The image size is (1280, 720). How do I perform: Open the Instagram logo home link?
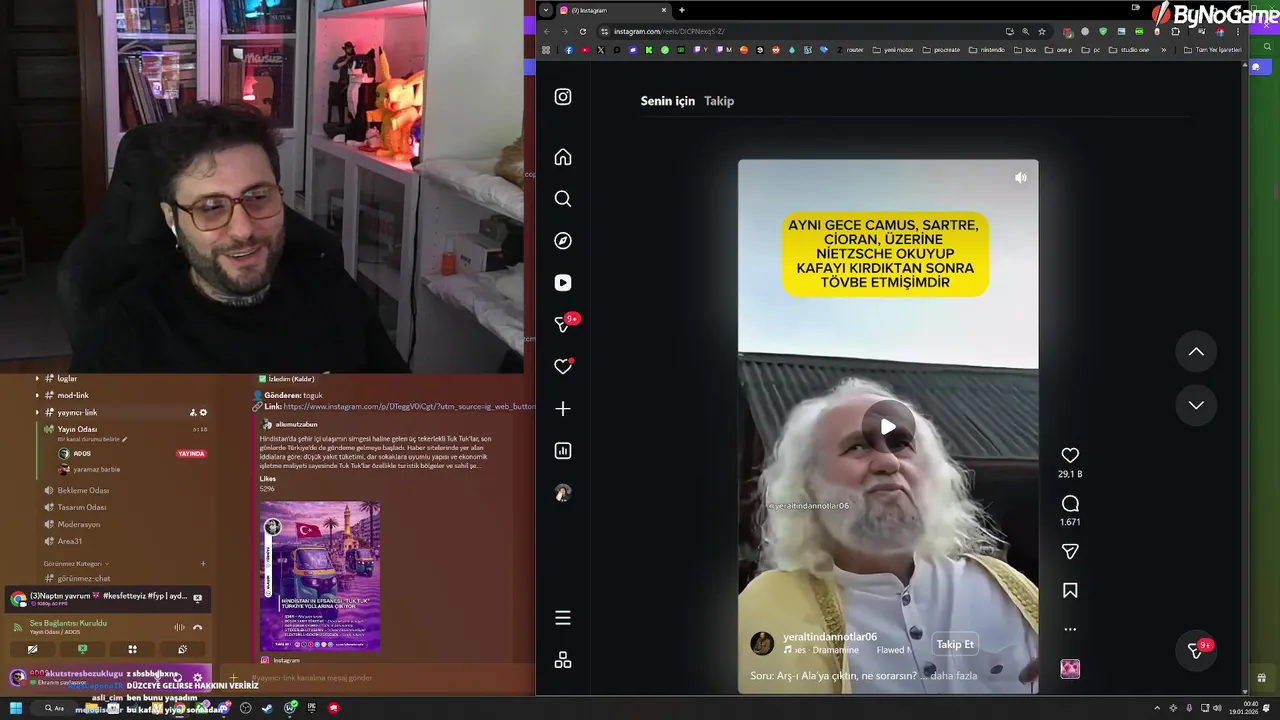563,97
